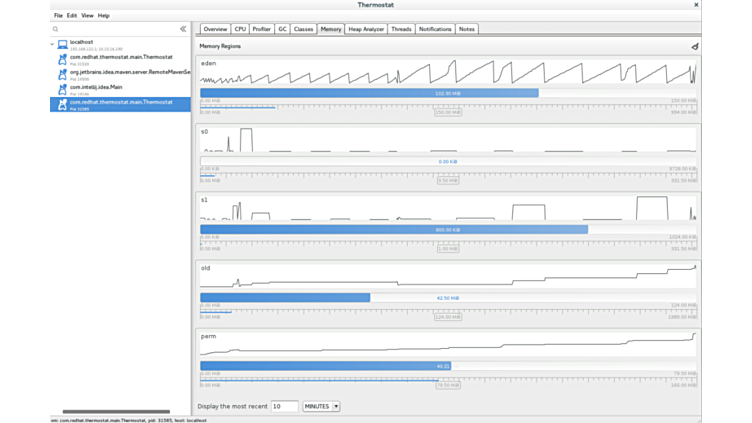Click the search magnifier icon in sidebar
The height and width of the screenshot is (423, 752).
pyautogui.click(x=56, y=29)
